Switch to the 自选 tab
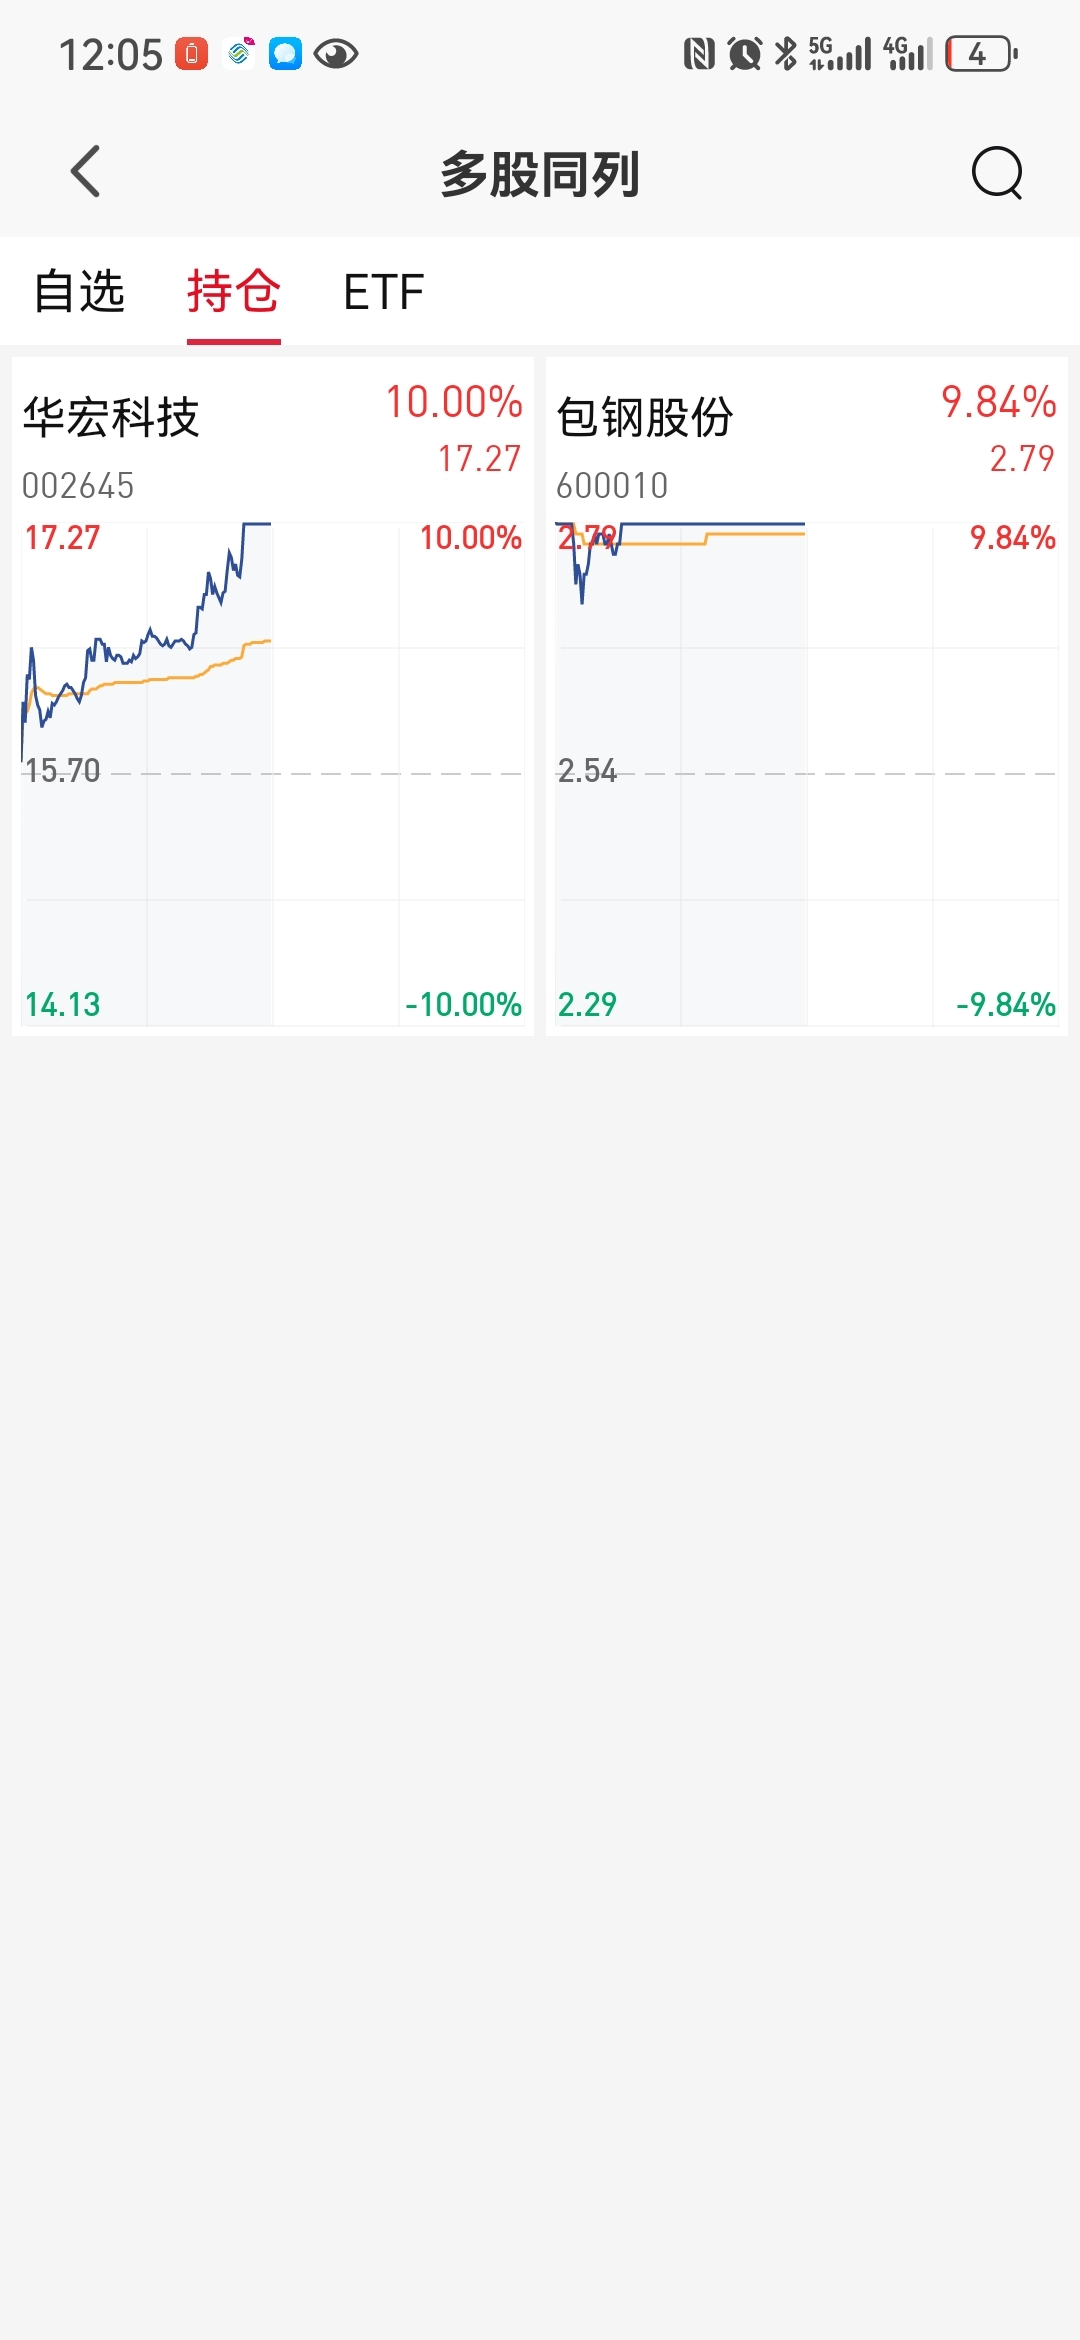Image resolution: width=1080 pixels, height=2340 pixels. [79, 292]
